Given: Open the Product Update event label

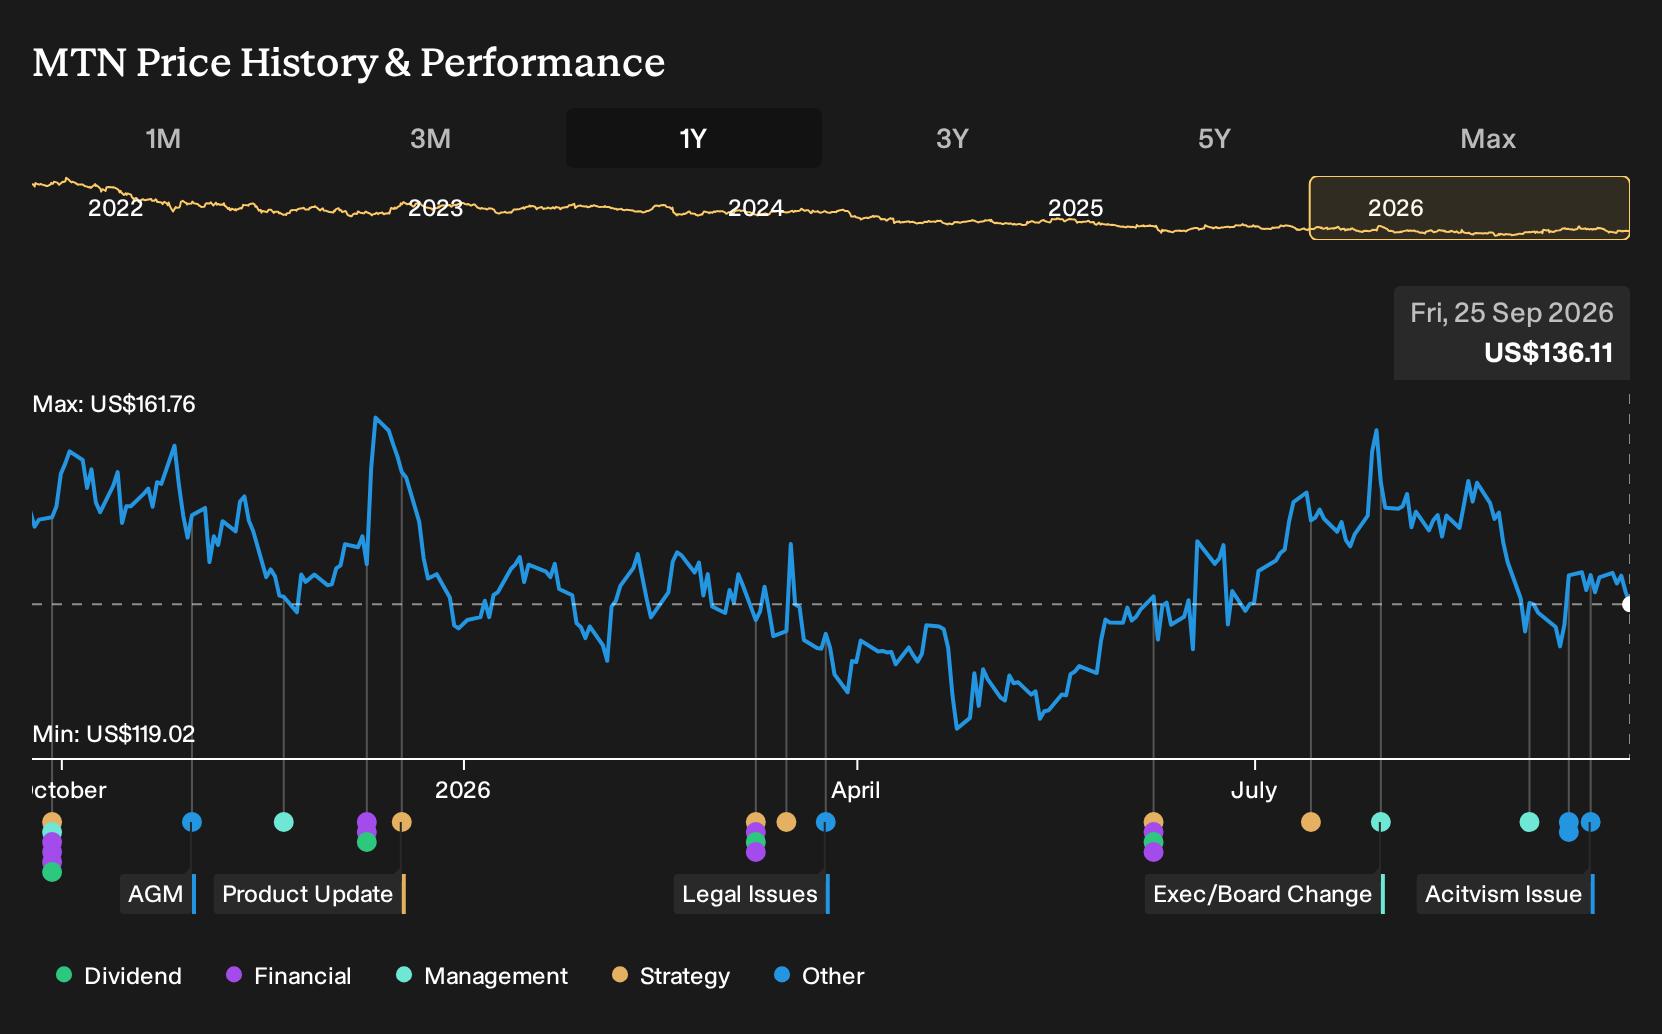Looking at the screenshot, I should (310, 894).
